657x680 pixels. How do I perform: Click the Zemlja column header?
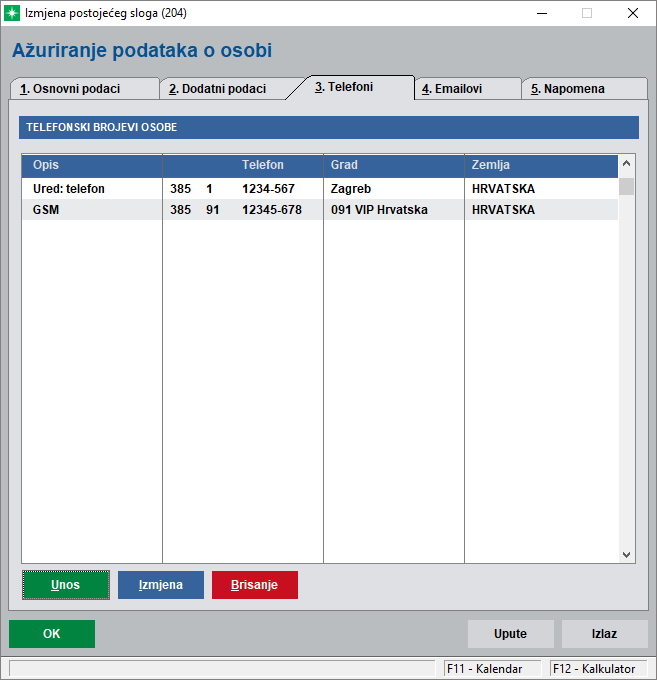pyautogui.click(x=541, y=165)
